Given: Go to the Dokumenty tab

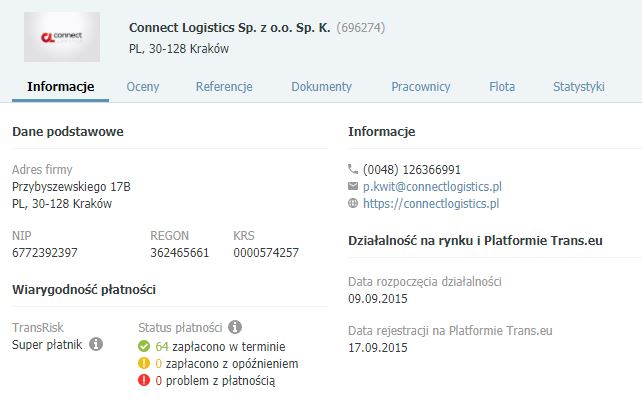Looking at the screenshot, I should click(321, 87).
